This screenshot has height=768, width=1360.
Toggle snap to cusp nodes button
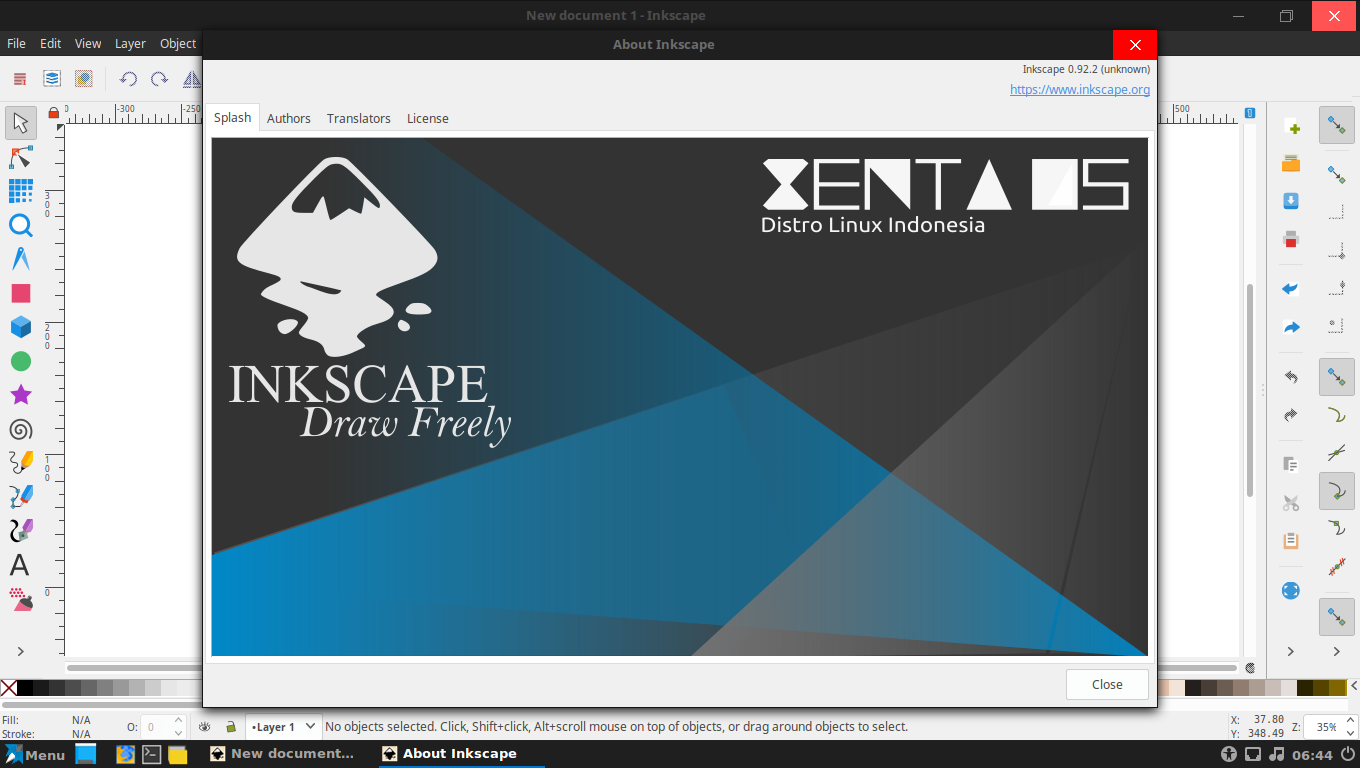[x=1337, y=491]
